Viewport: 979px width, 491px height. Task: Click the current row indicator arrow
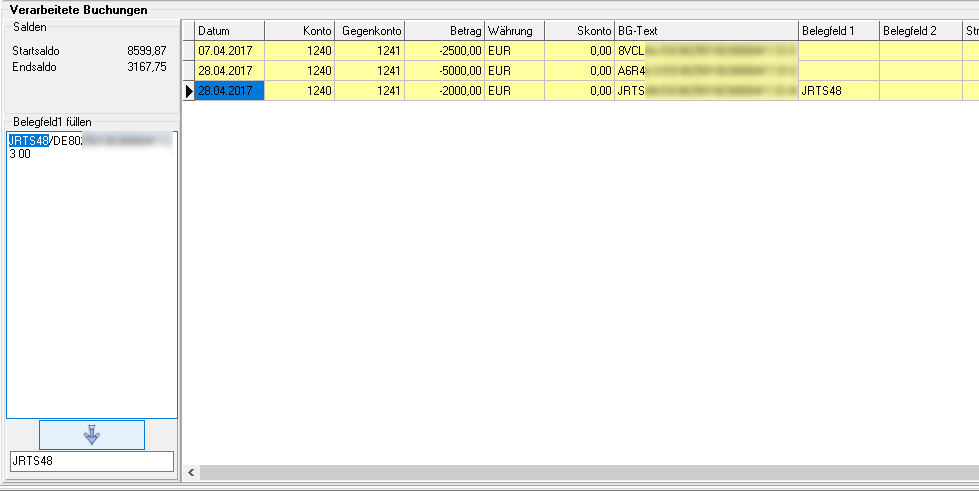pyautogui.click(x=188, y=91)
